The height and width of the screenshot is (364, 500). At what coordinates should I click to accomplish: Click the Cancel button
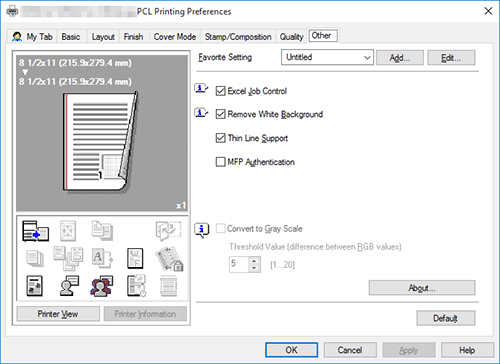350,350
